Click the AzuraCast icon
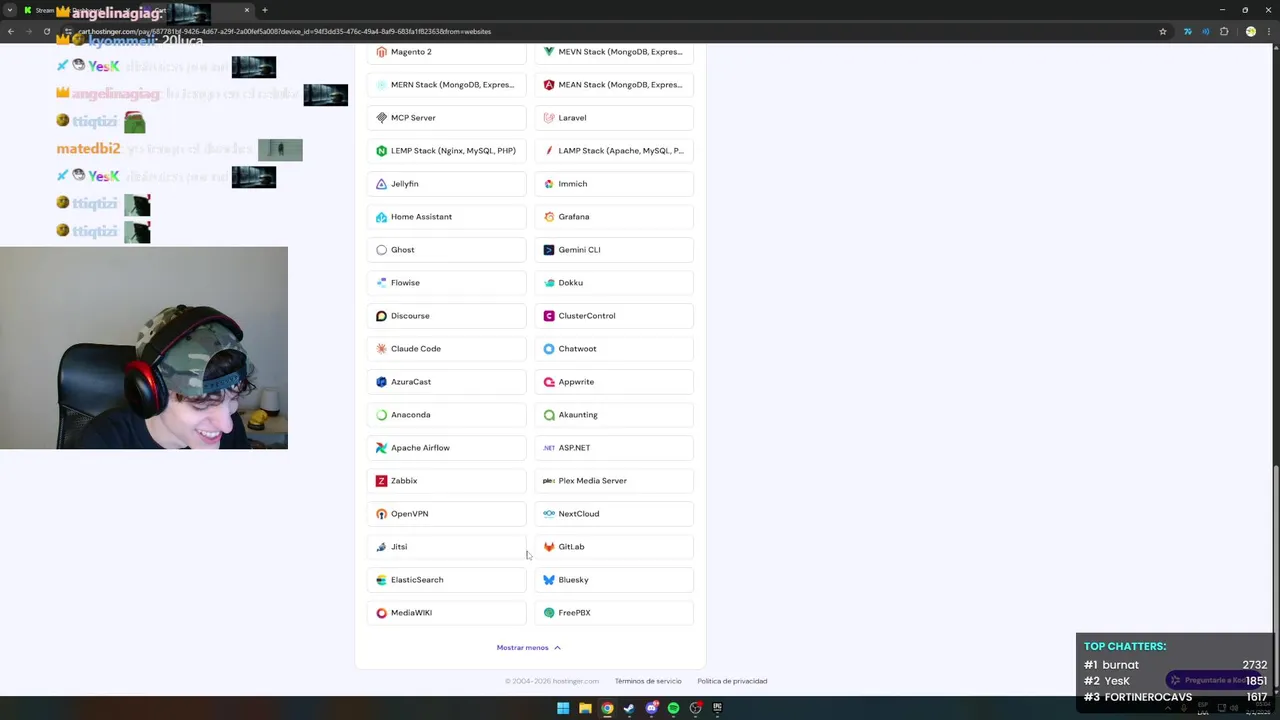1280x720 pixels. (x=381, y=382)
